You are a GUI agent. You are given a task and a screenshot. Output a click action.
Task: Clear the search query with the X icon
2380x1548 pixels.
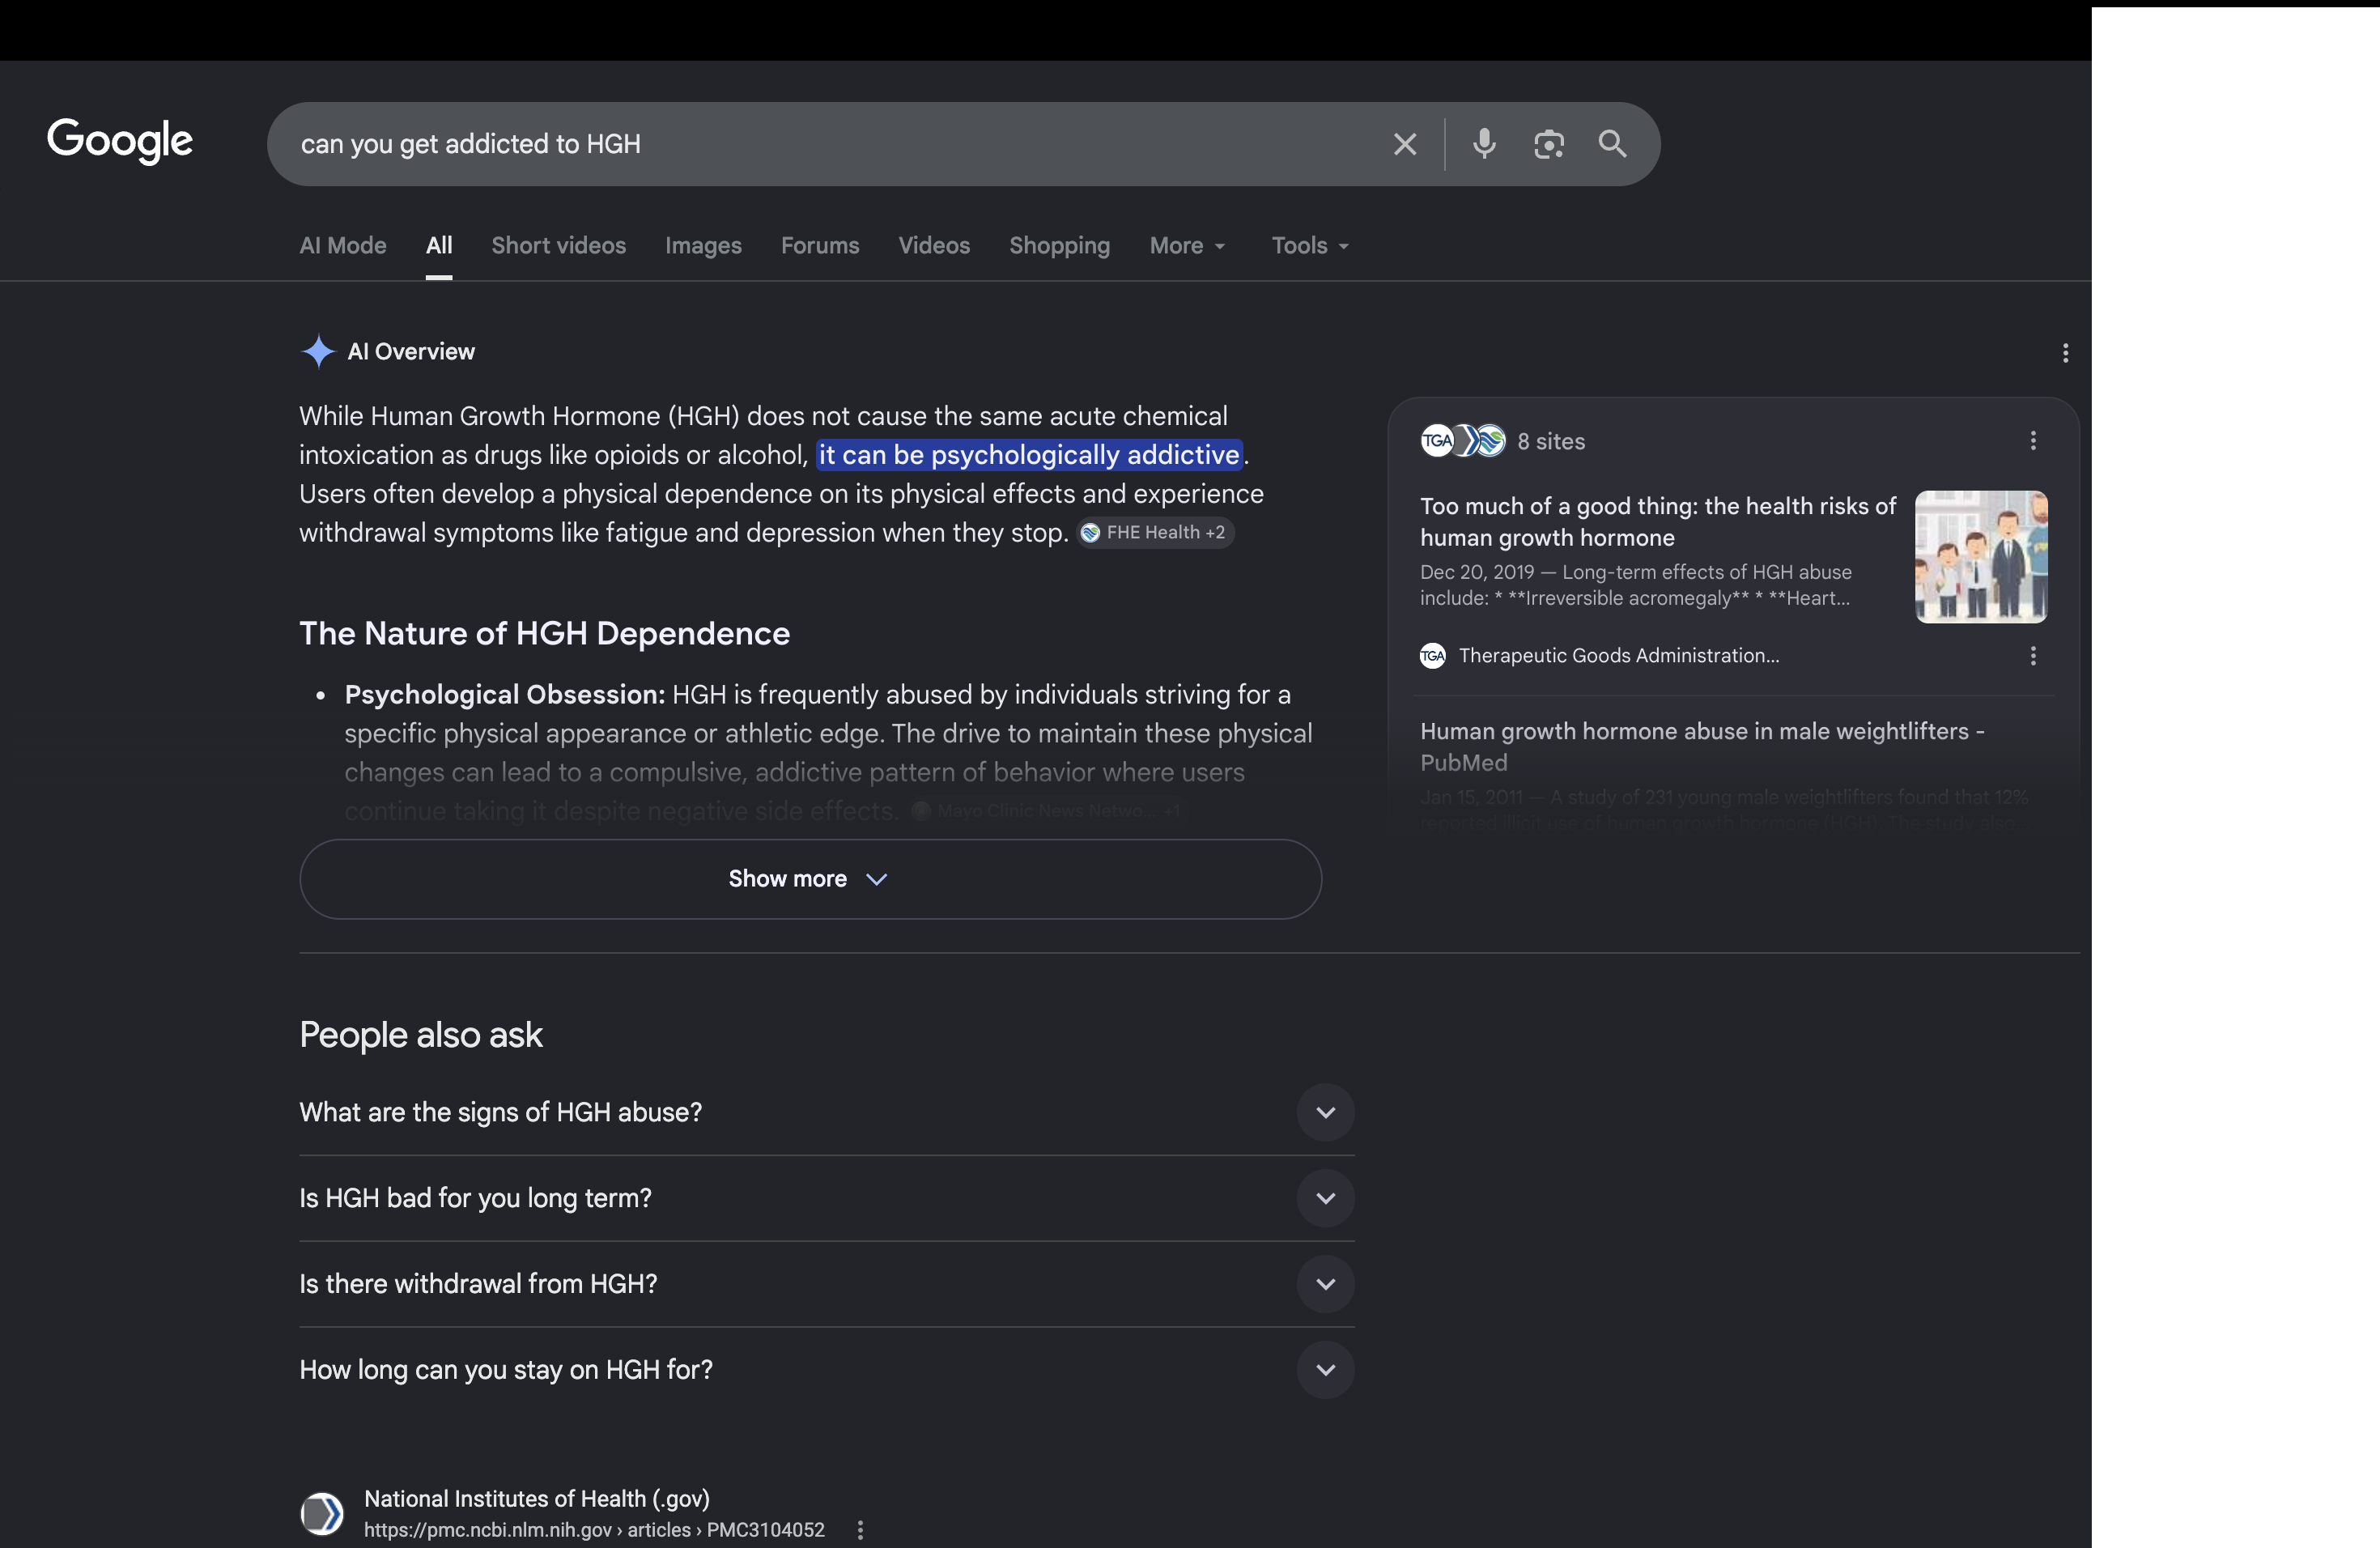click(x=1405, y=144)
